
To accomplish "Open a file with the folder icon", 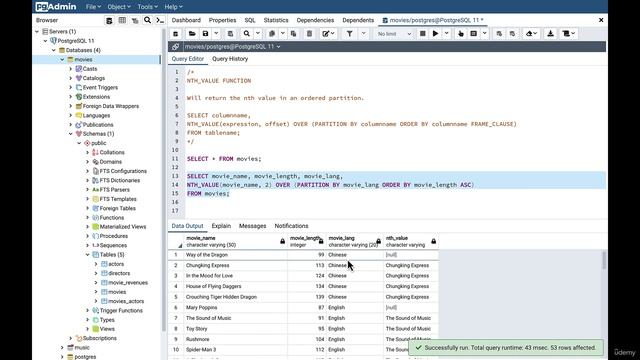I will 192,34.
